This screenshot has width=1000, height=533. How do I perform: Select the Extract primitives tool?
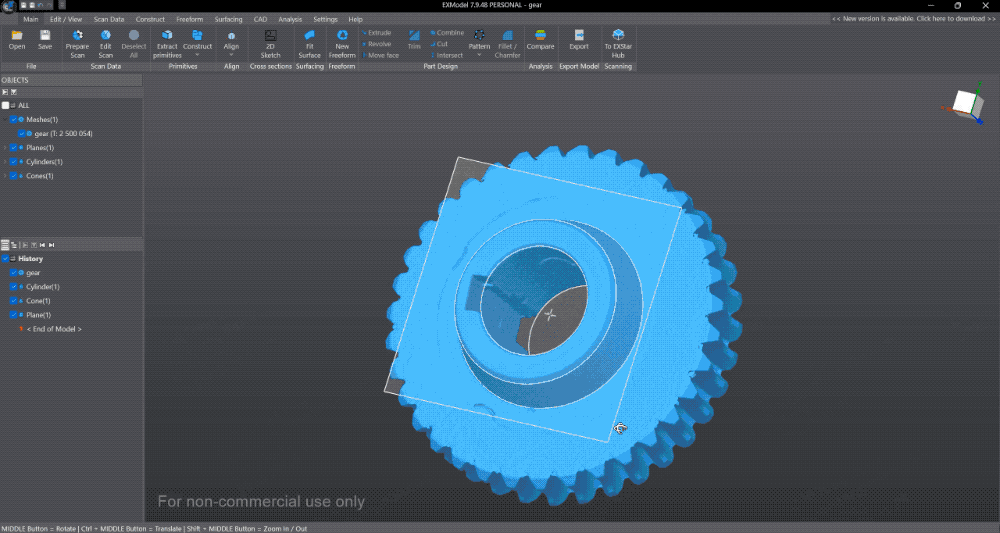(x=167, y=43)
